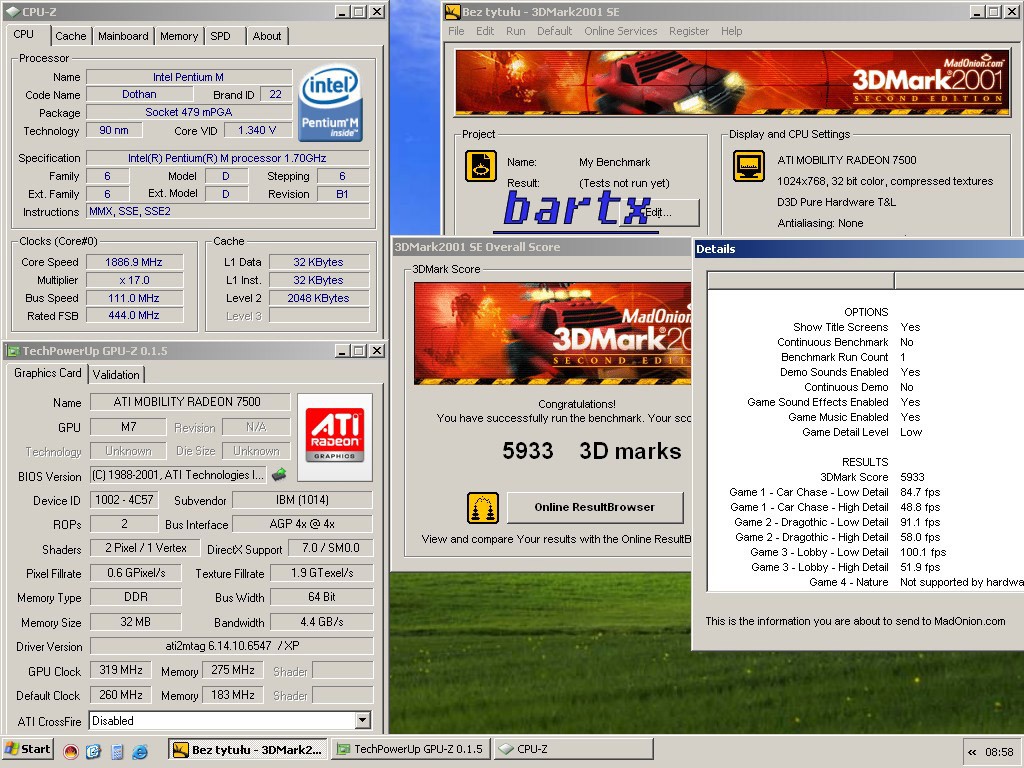Image resolution: width=1024 pixels, height=768 pixels.
Task: Click the GPU-Z title bar app icon
Action: (x=12, y=351)
